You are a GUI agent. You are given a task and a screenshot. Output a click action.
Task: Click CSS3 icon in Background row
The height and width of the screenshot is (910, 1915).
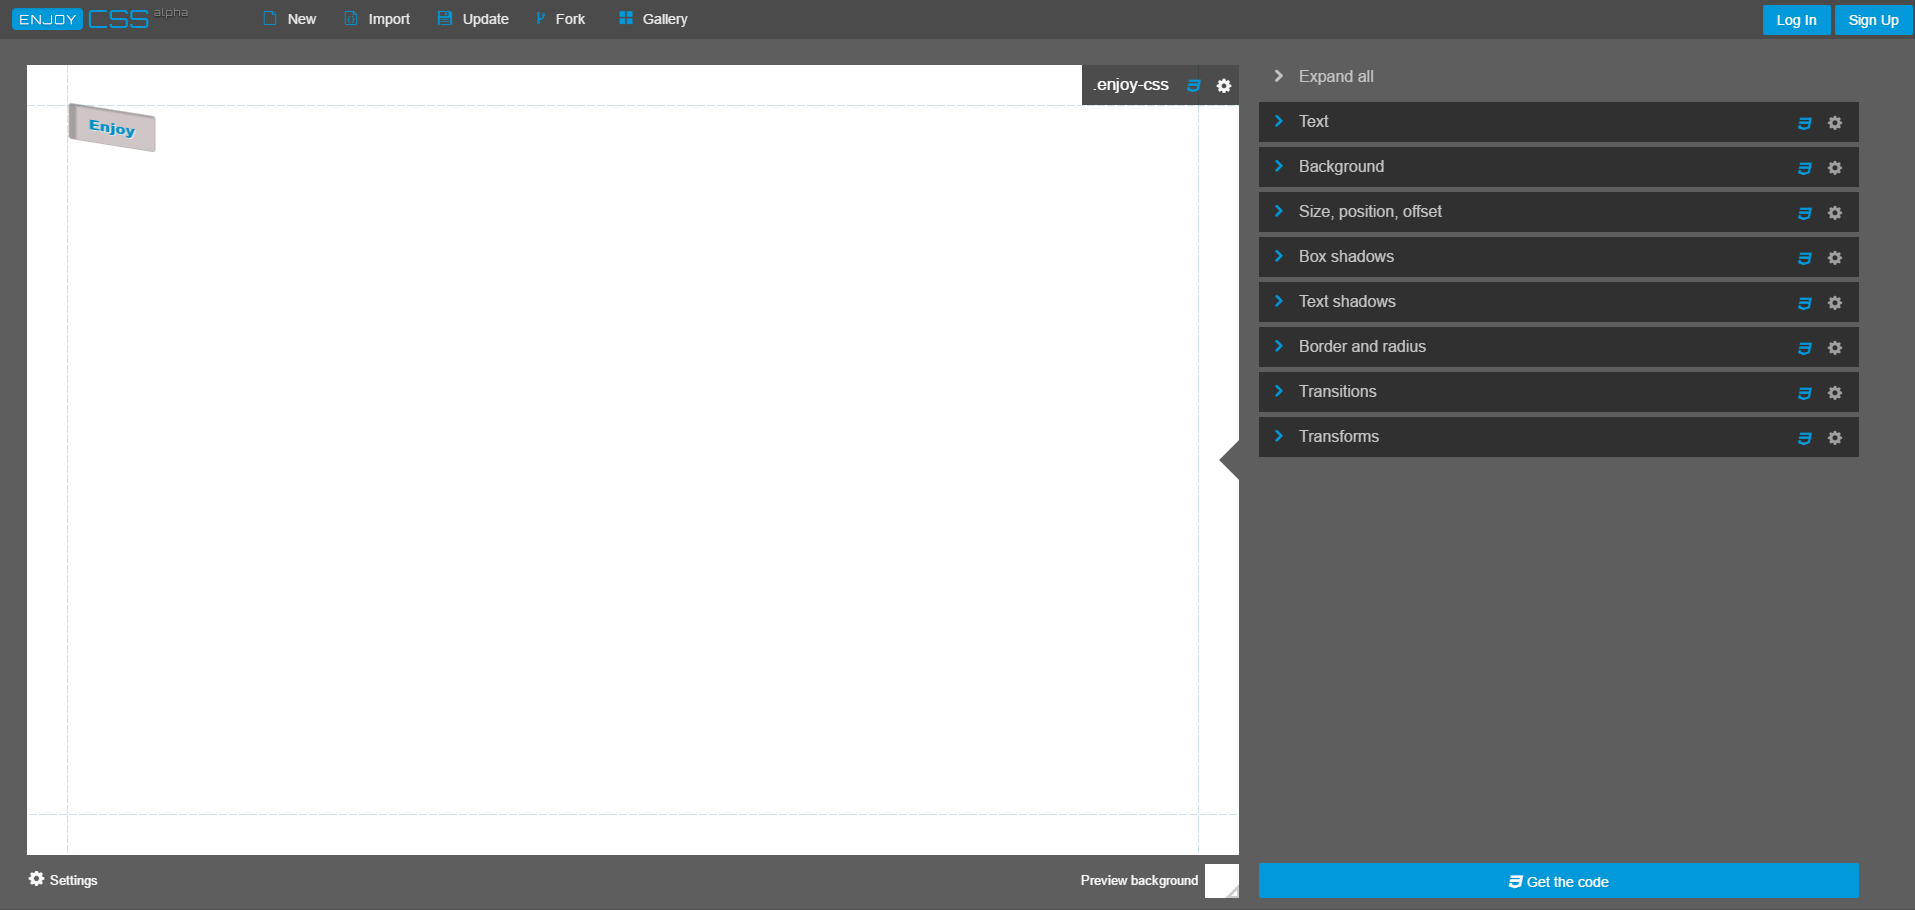pos(1805,168)
